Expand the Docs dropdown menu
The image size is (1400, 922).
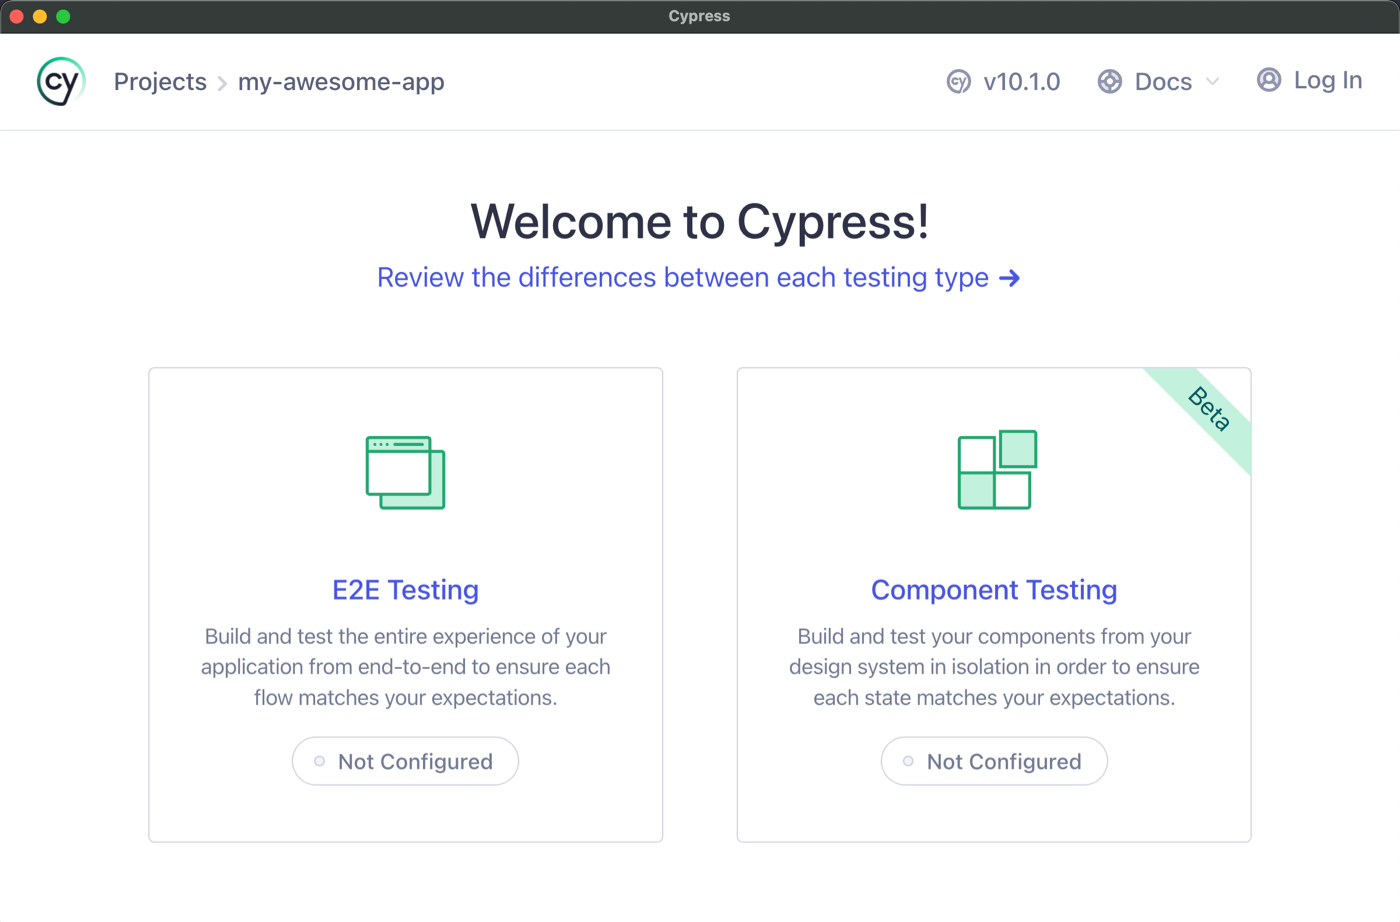[1163, 81]
